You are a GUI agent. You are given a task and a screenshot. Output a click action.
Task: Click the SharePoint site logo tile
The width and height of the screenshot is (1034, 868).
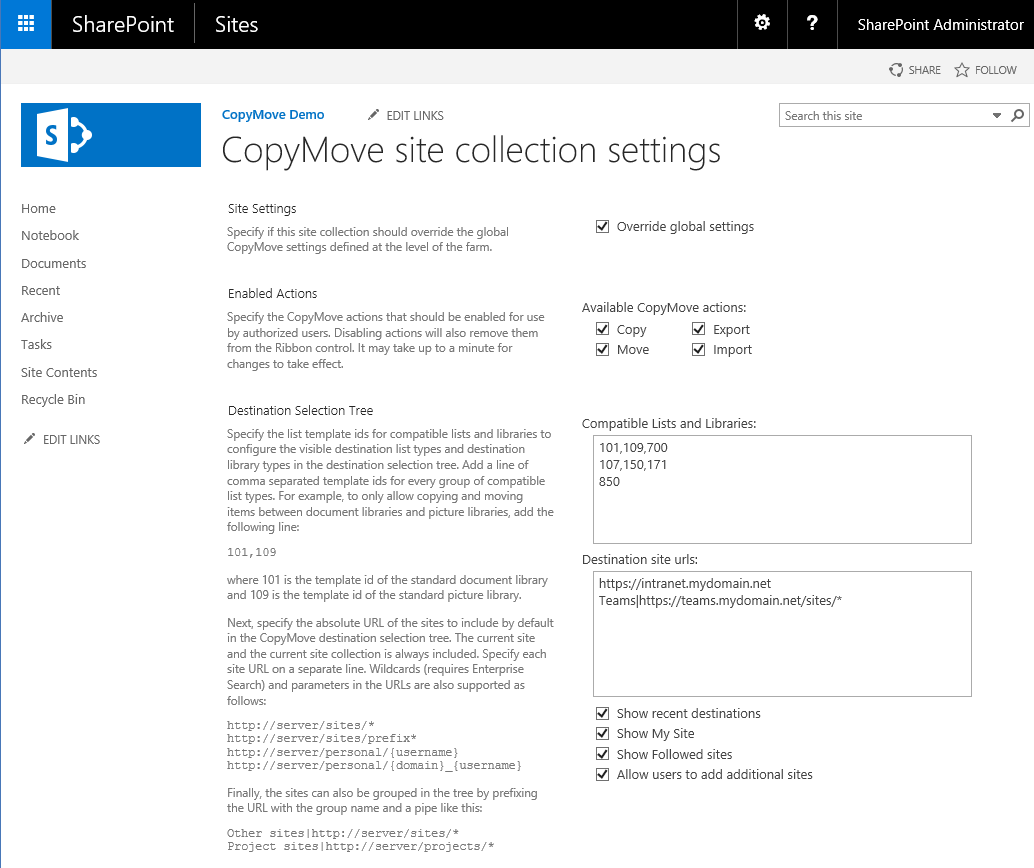(x=110, y=133)
